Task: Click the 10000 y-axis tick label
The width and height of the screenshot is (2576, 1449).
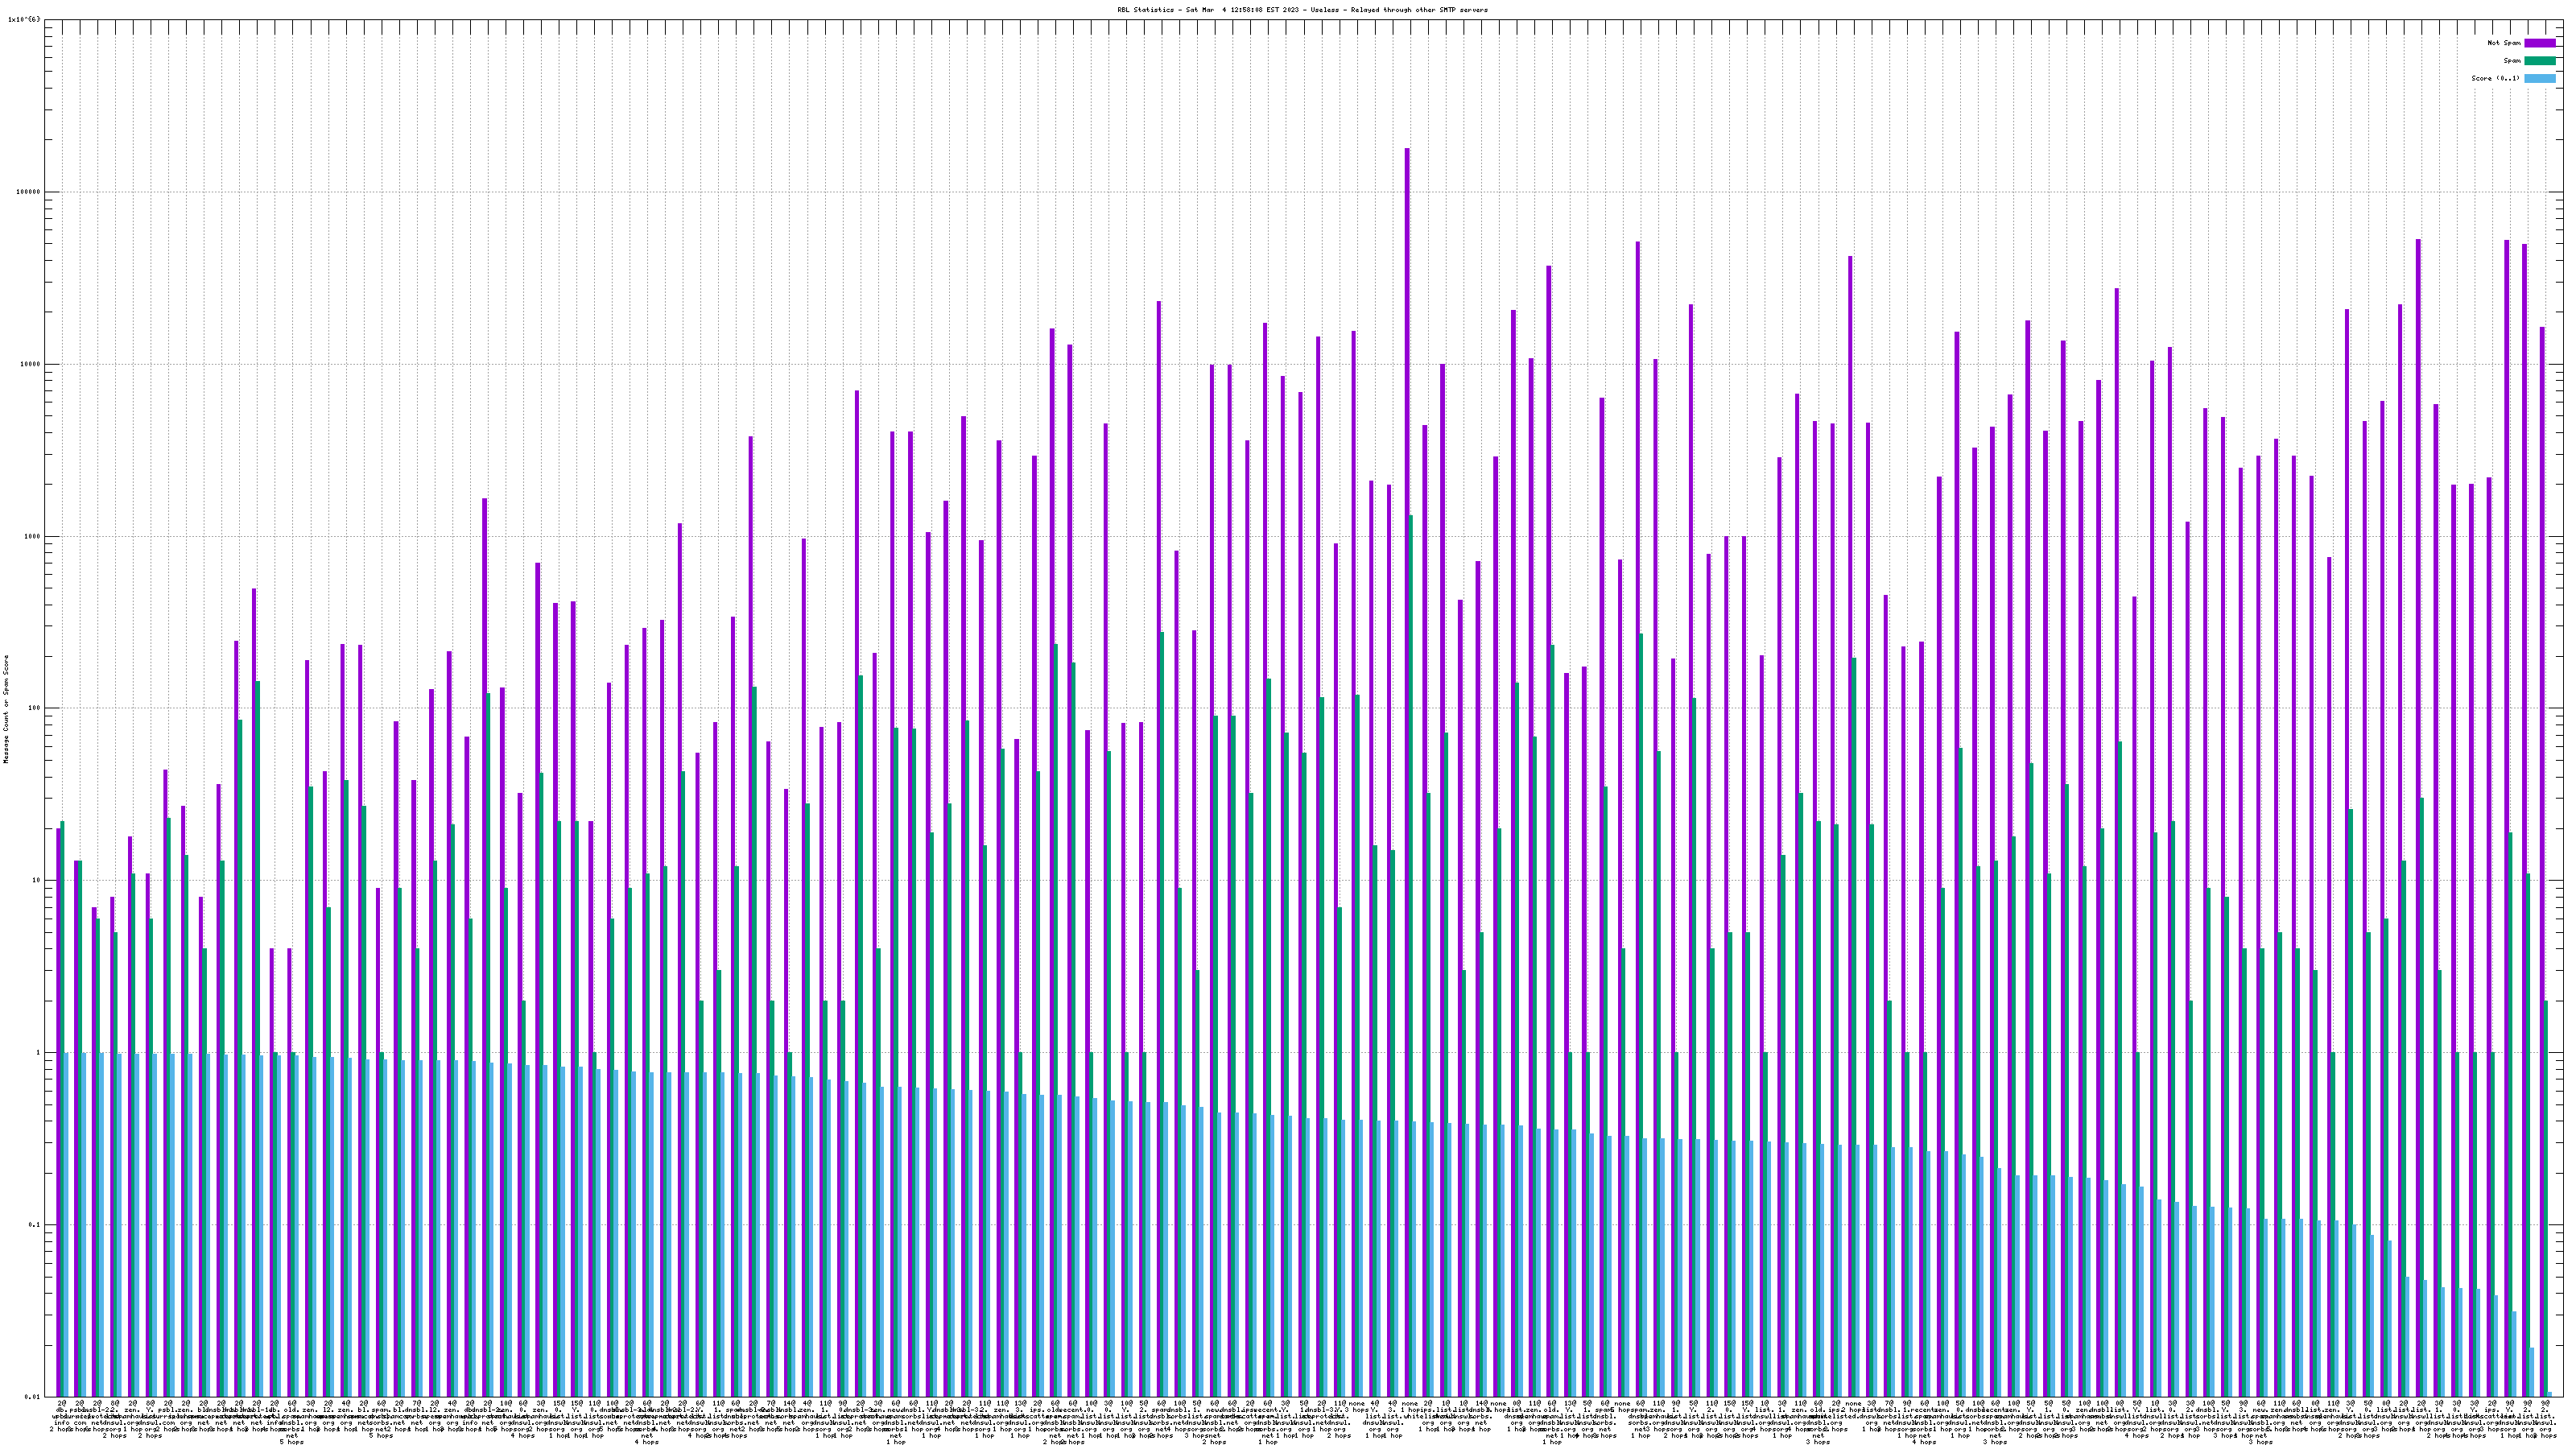Action: click(x=31, y=364)
